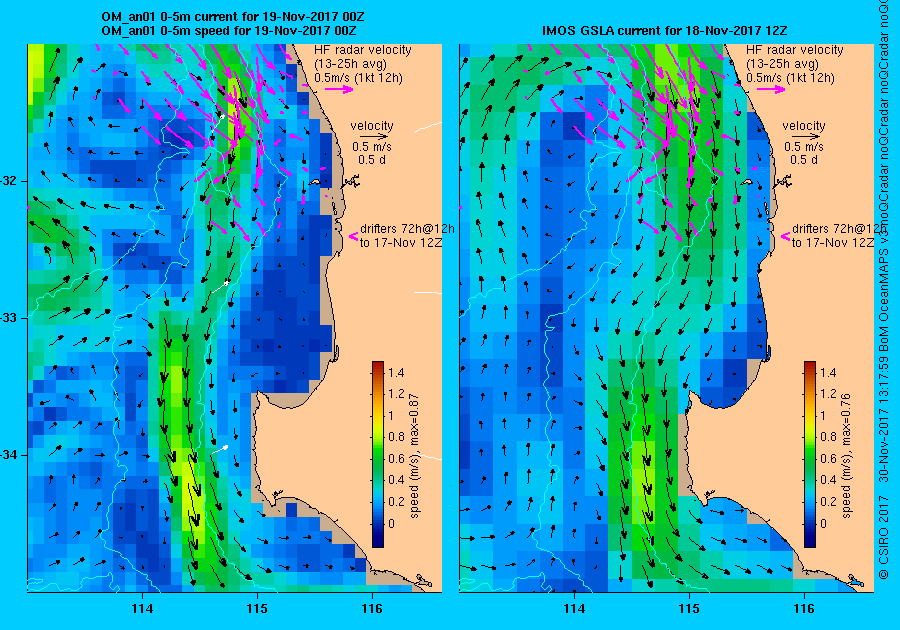
Task: Click the 0 tick label on OM_an01 colorbar
Action: 391,523
